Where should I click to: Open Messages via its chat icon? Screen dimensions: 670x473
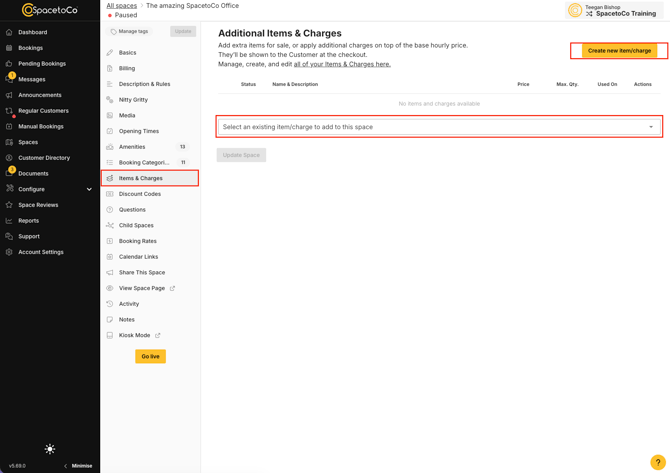(9, 79)
